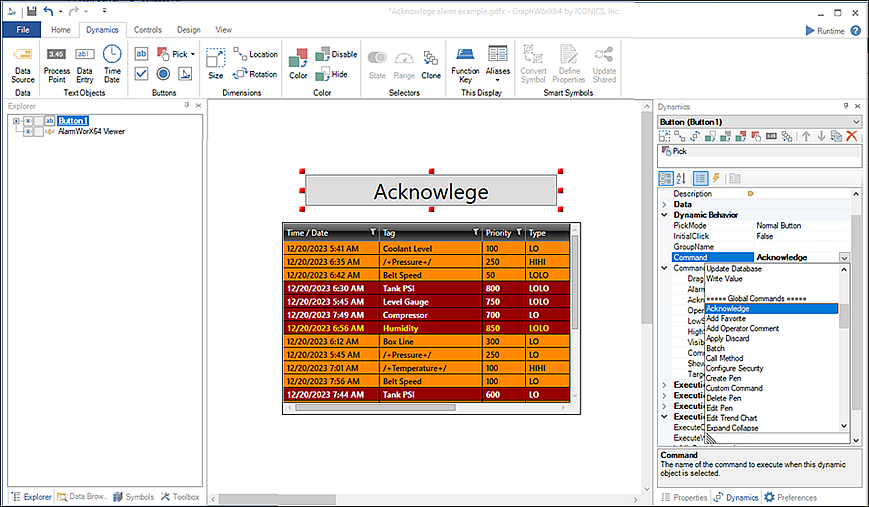Click the Acknowlege button on canvas
The height and width of the screenshot is (507, 869).
coord(431,191)
